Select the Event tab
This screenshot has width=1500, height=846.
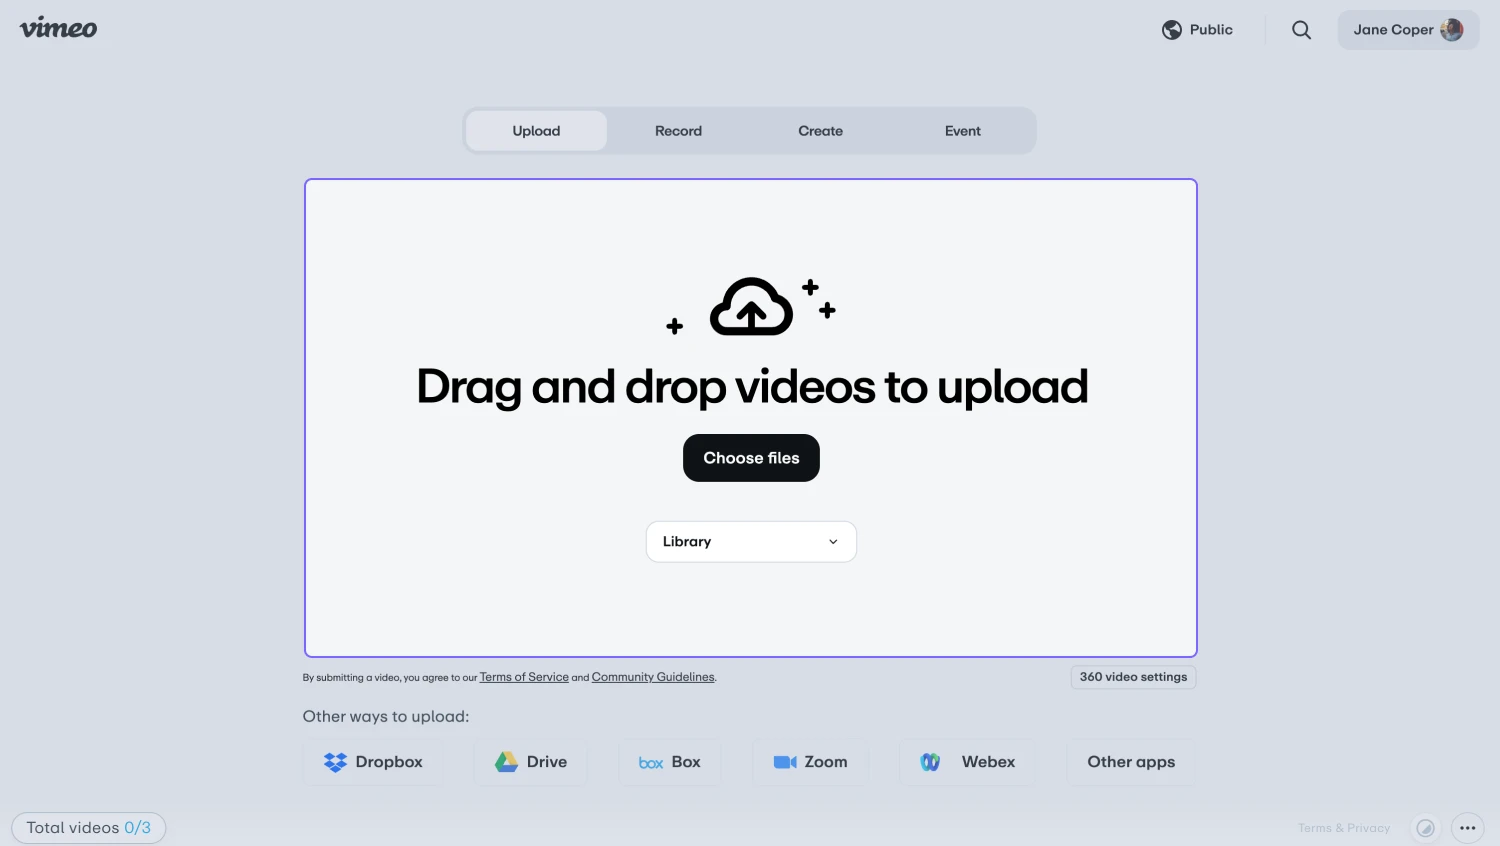tap(962, 131)
